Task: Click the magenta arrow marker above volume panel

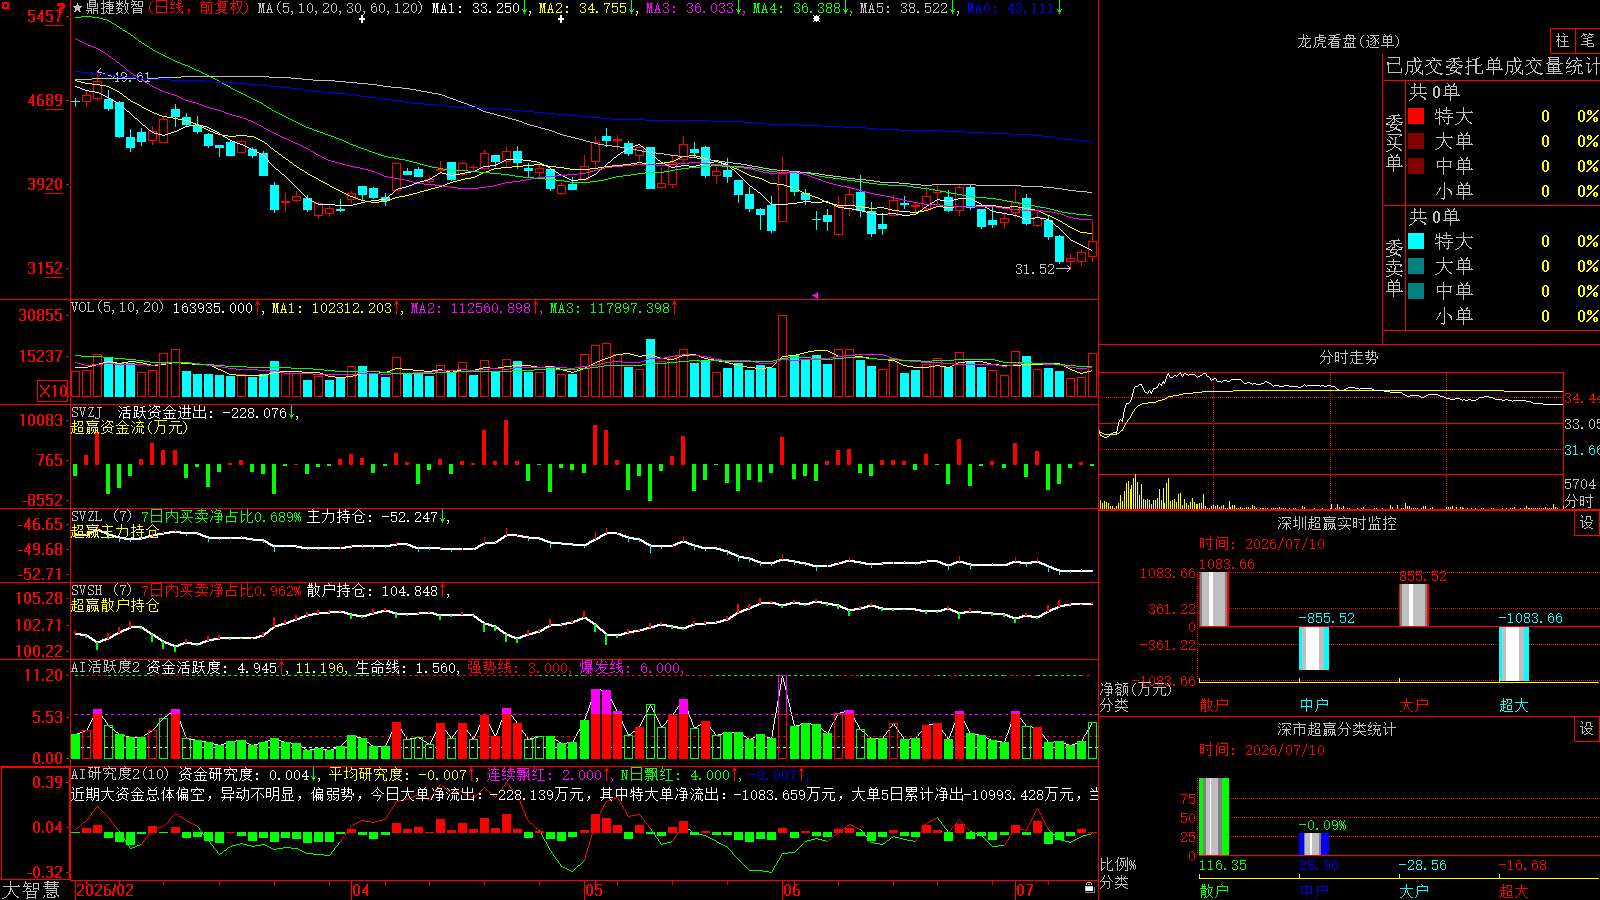Action: tap(815, 295)
